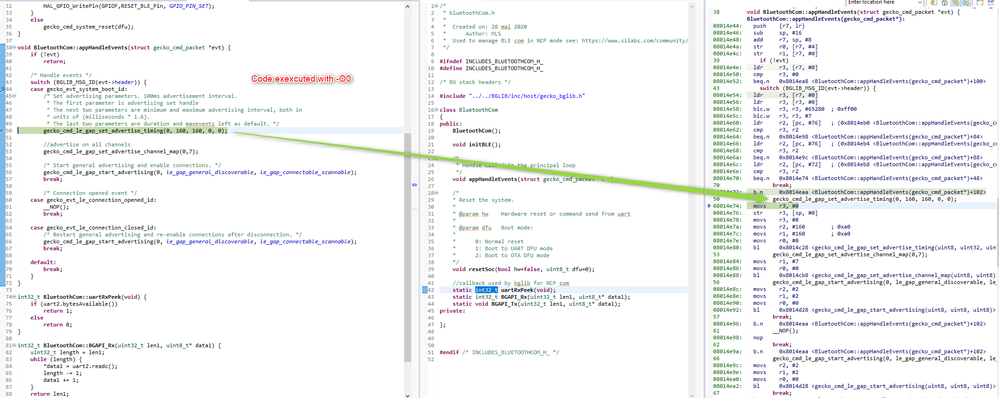
Task: Click the gecko_bglib.h include path
Action: [526, 96]
